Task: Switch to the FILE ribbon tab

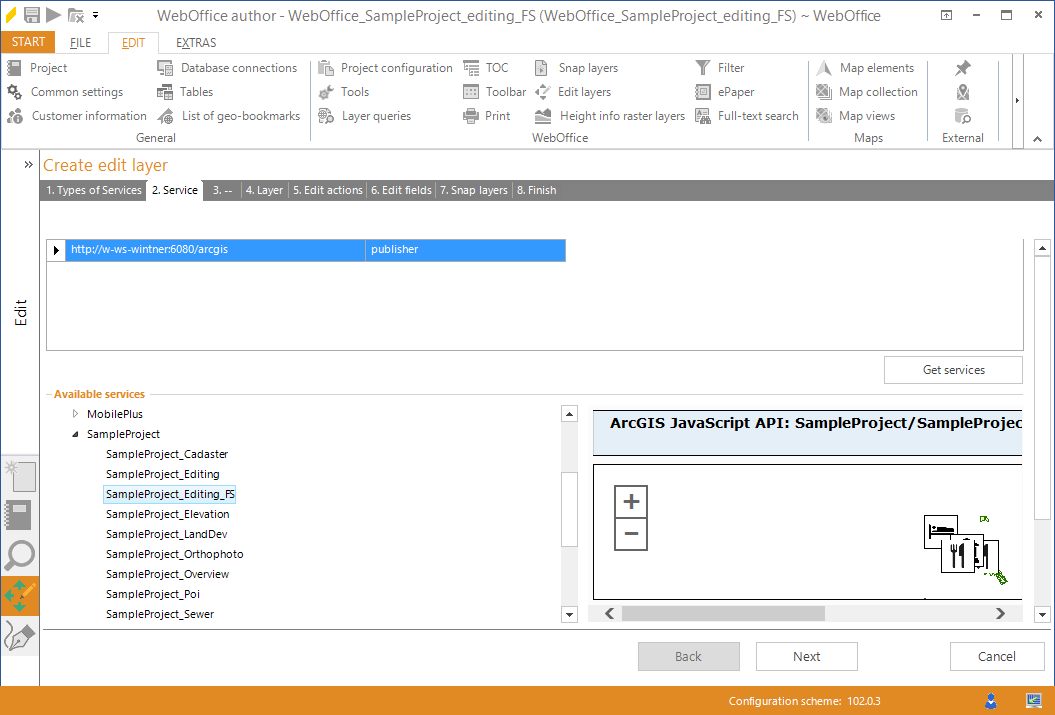Action: [x=80, y=42]
